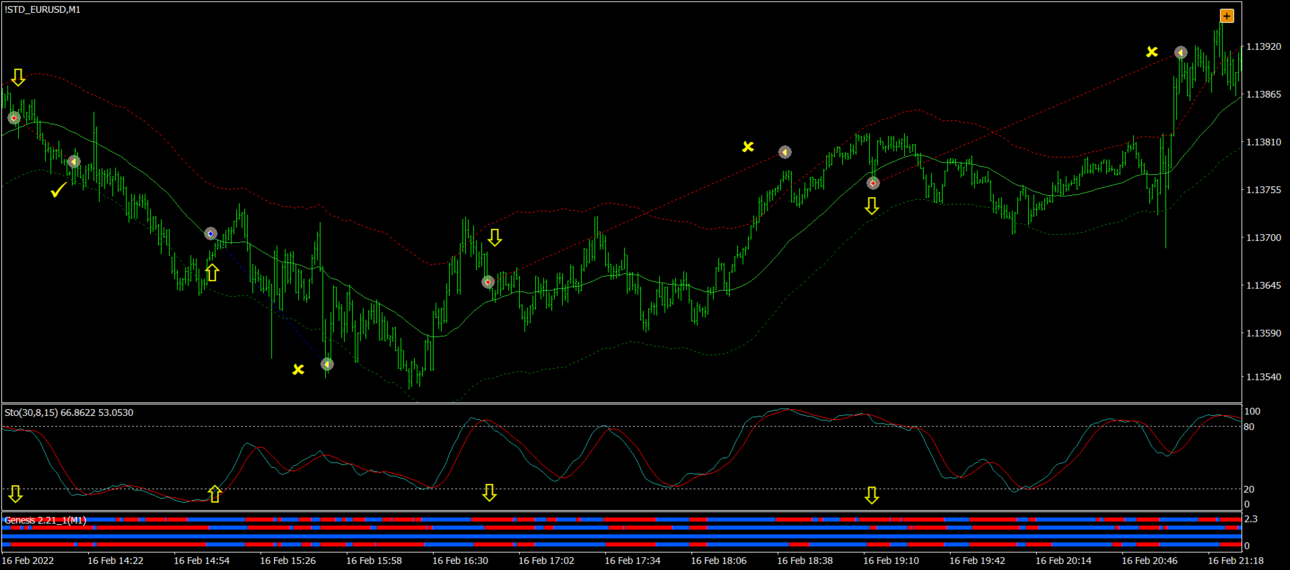Select the 1.13755 price axis label

(x=1262, y=190)
